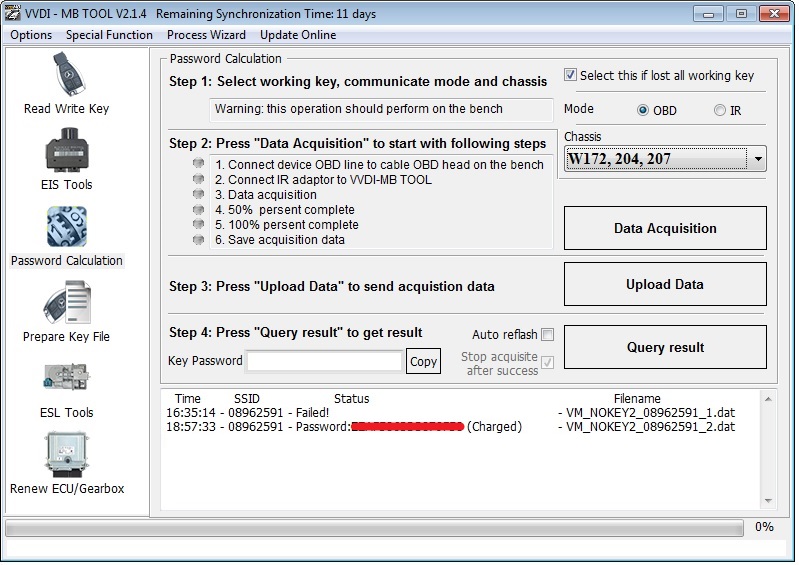Click status light for Save acquisition data
Screen dimensions: 799x565
[198, 239]
